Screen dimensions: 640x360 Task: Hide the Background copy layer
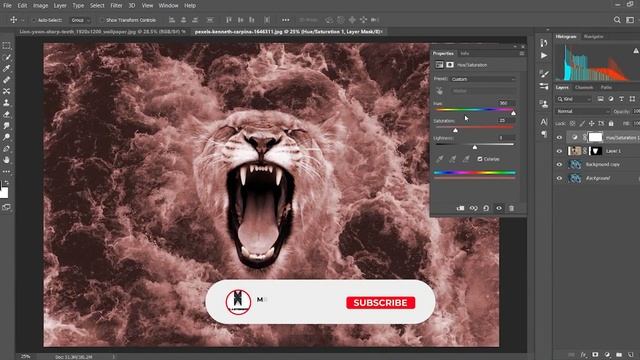pos(560,164)
